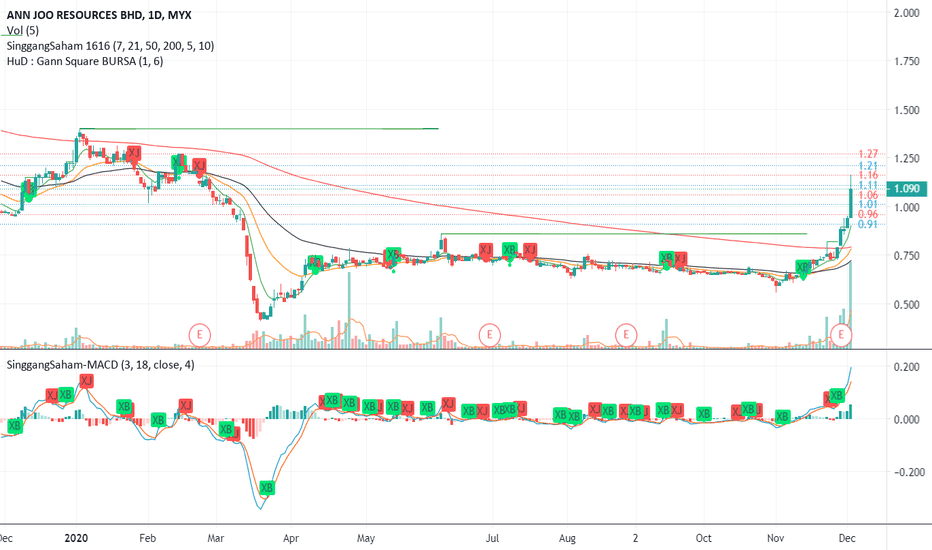Open the HuD : Gann Square BURSA legend
The width and height of the screenshot is (932, 550).
(x=85, y=61)
